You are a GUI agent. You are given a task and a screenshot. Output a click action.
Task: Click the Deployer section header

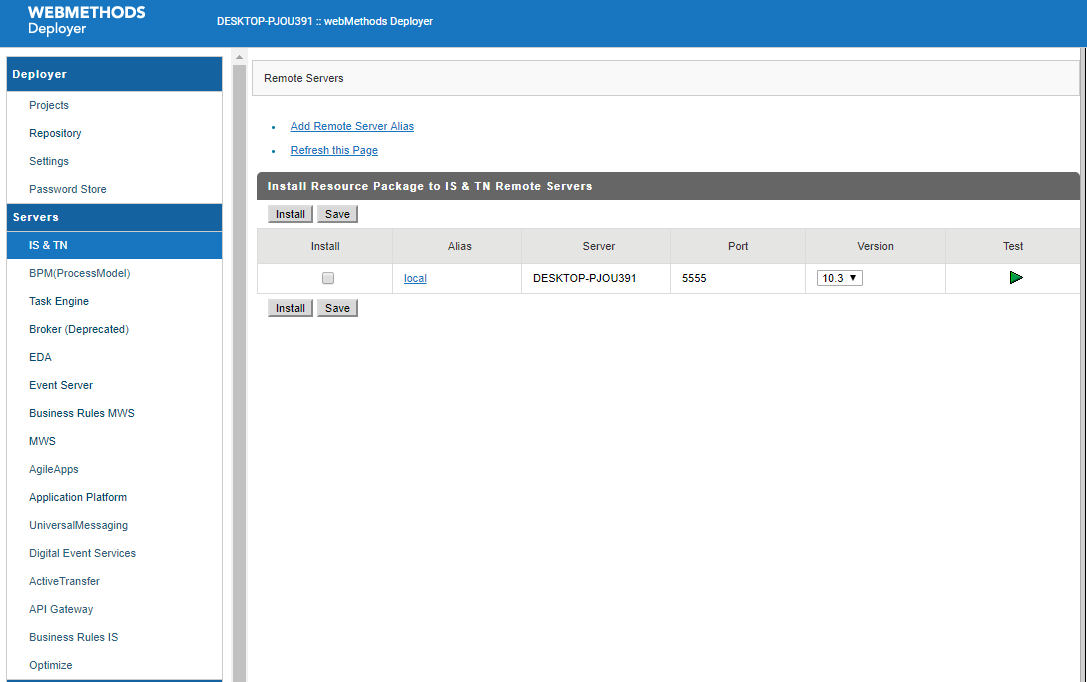coord(114,74)
